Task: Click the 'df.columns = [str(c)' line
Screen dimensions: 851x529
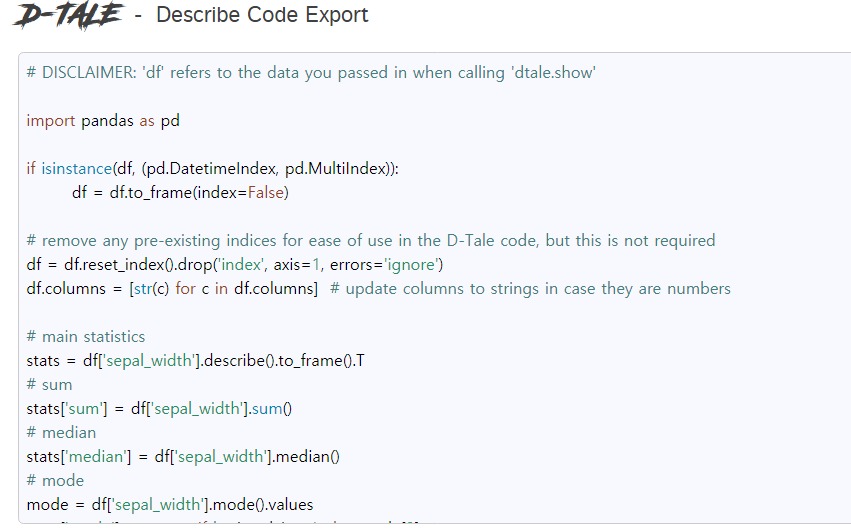Action: pos(172,289)
